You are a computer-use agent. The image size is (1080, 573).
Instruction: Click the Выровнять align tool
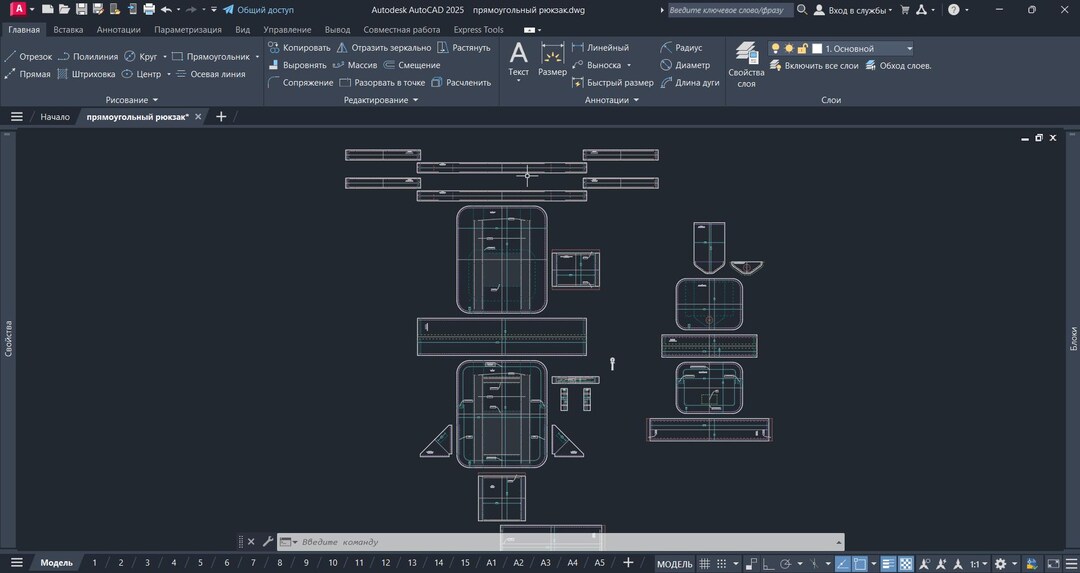click(x=298, y=65)
